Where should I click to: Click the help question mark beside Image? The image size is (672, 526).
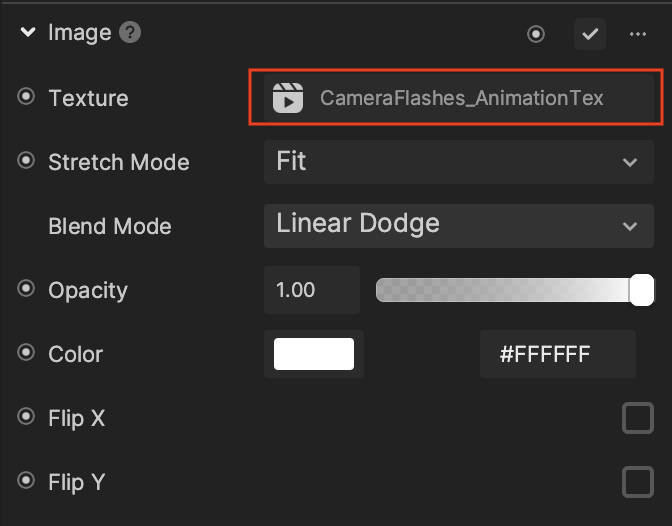[x=130, y=33]
